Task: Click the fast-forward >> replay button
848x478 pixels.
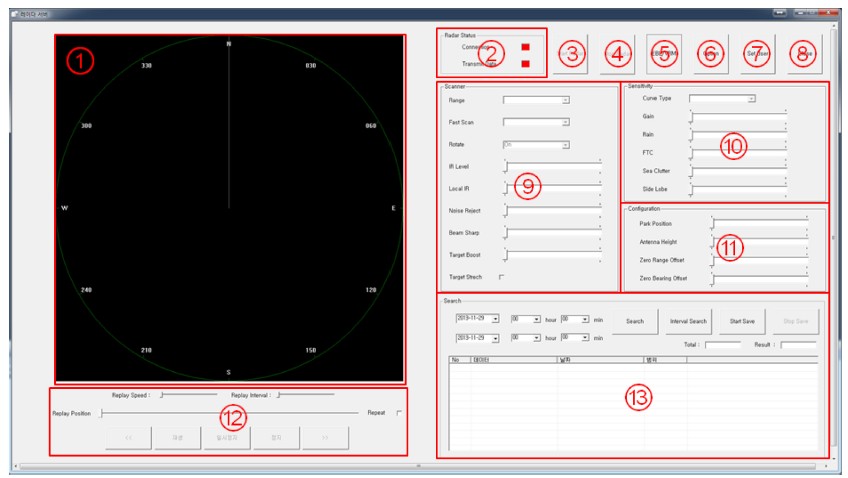Action: (x=326, y=437)
